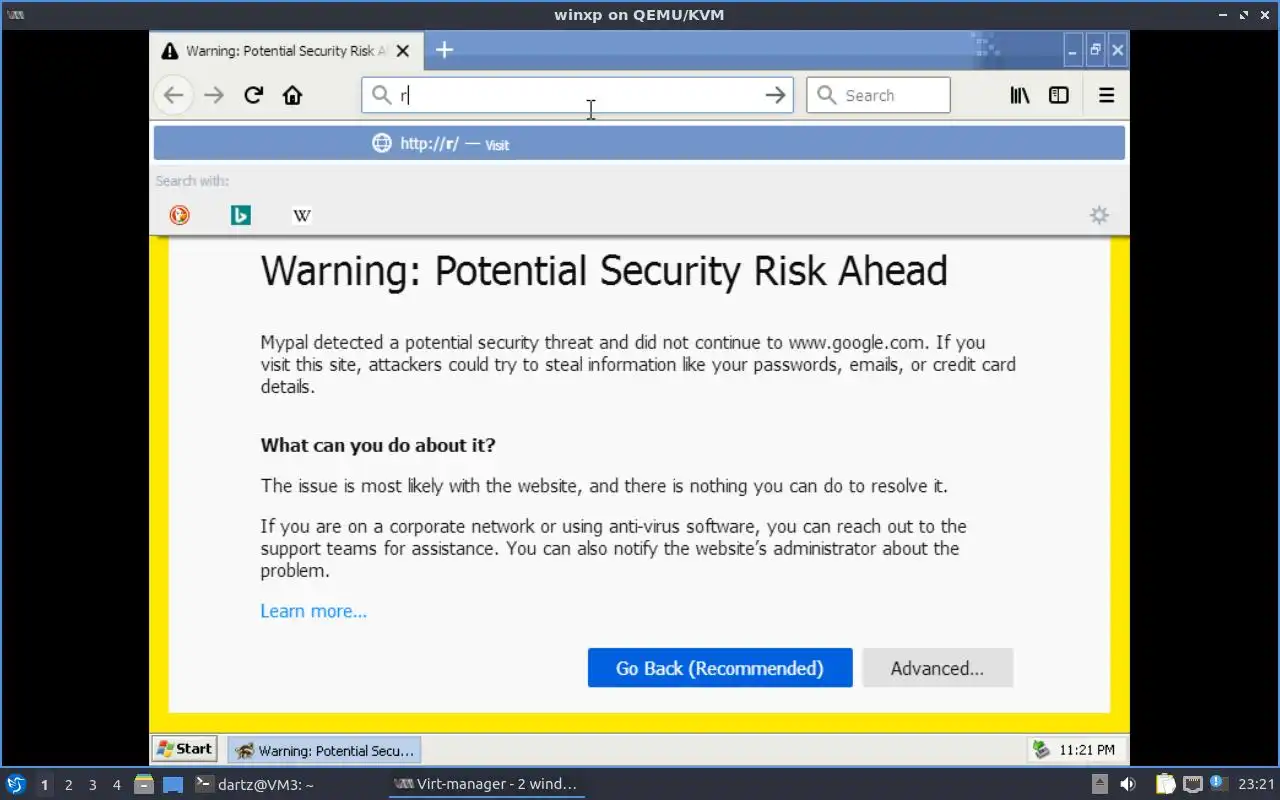Viewport: 1280px width, 800px height.
Task: Select the Warning taskbar window button
Action: pos(323,750)
